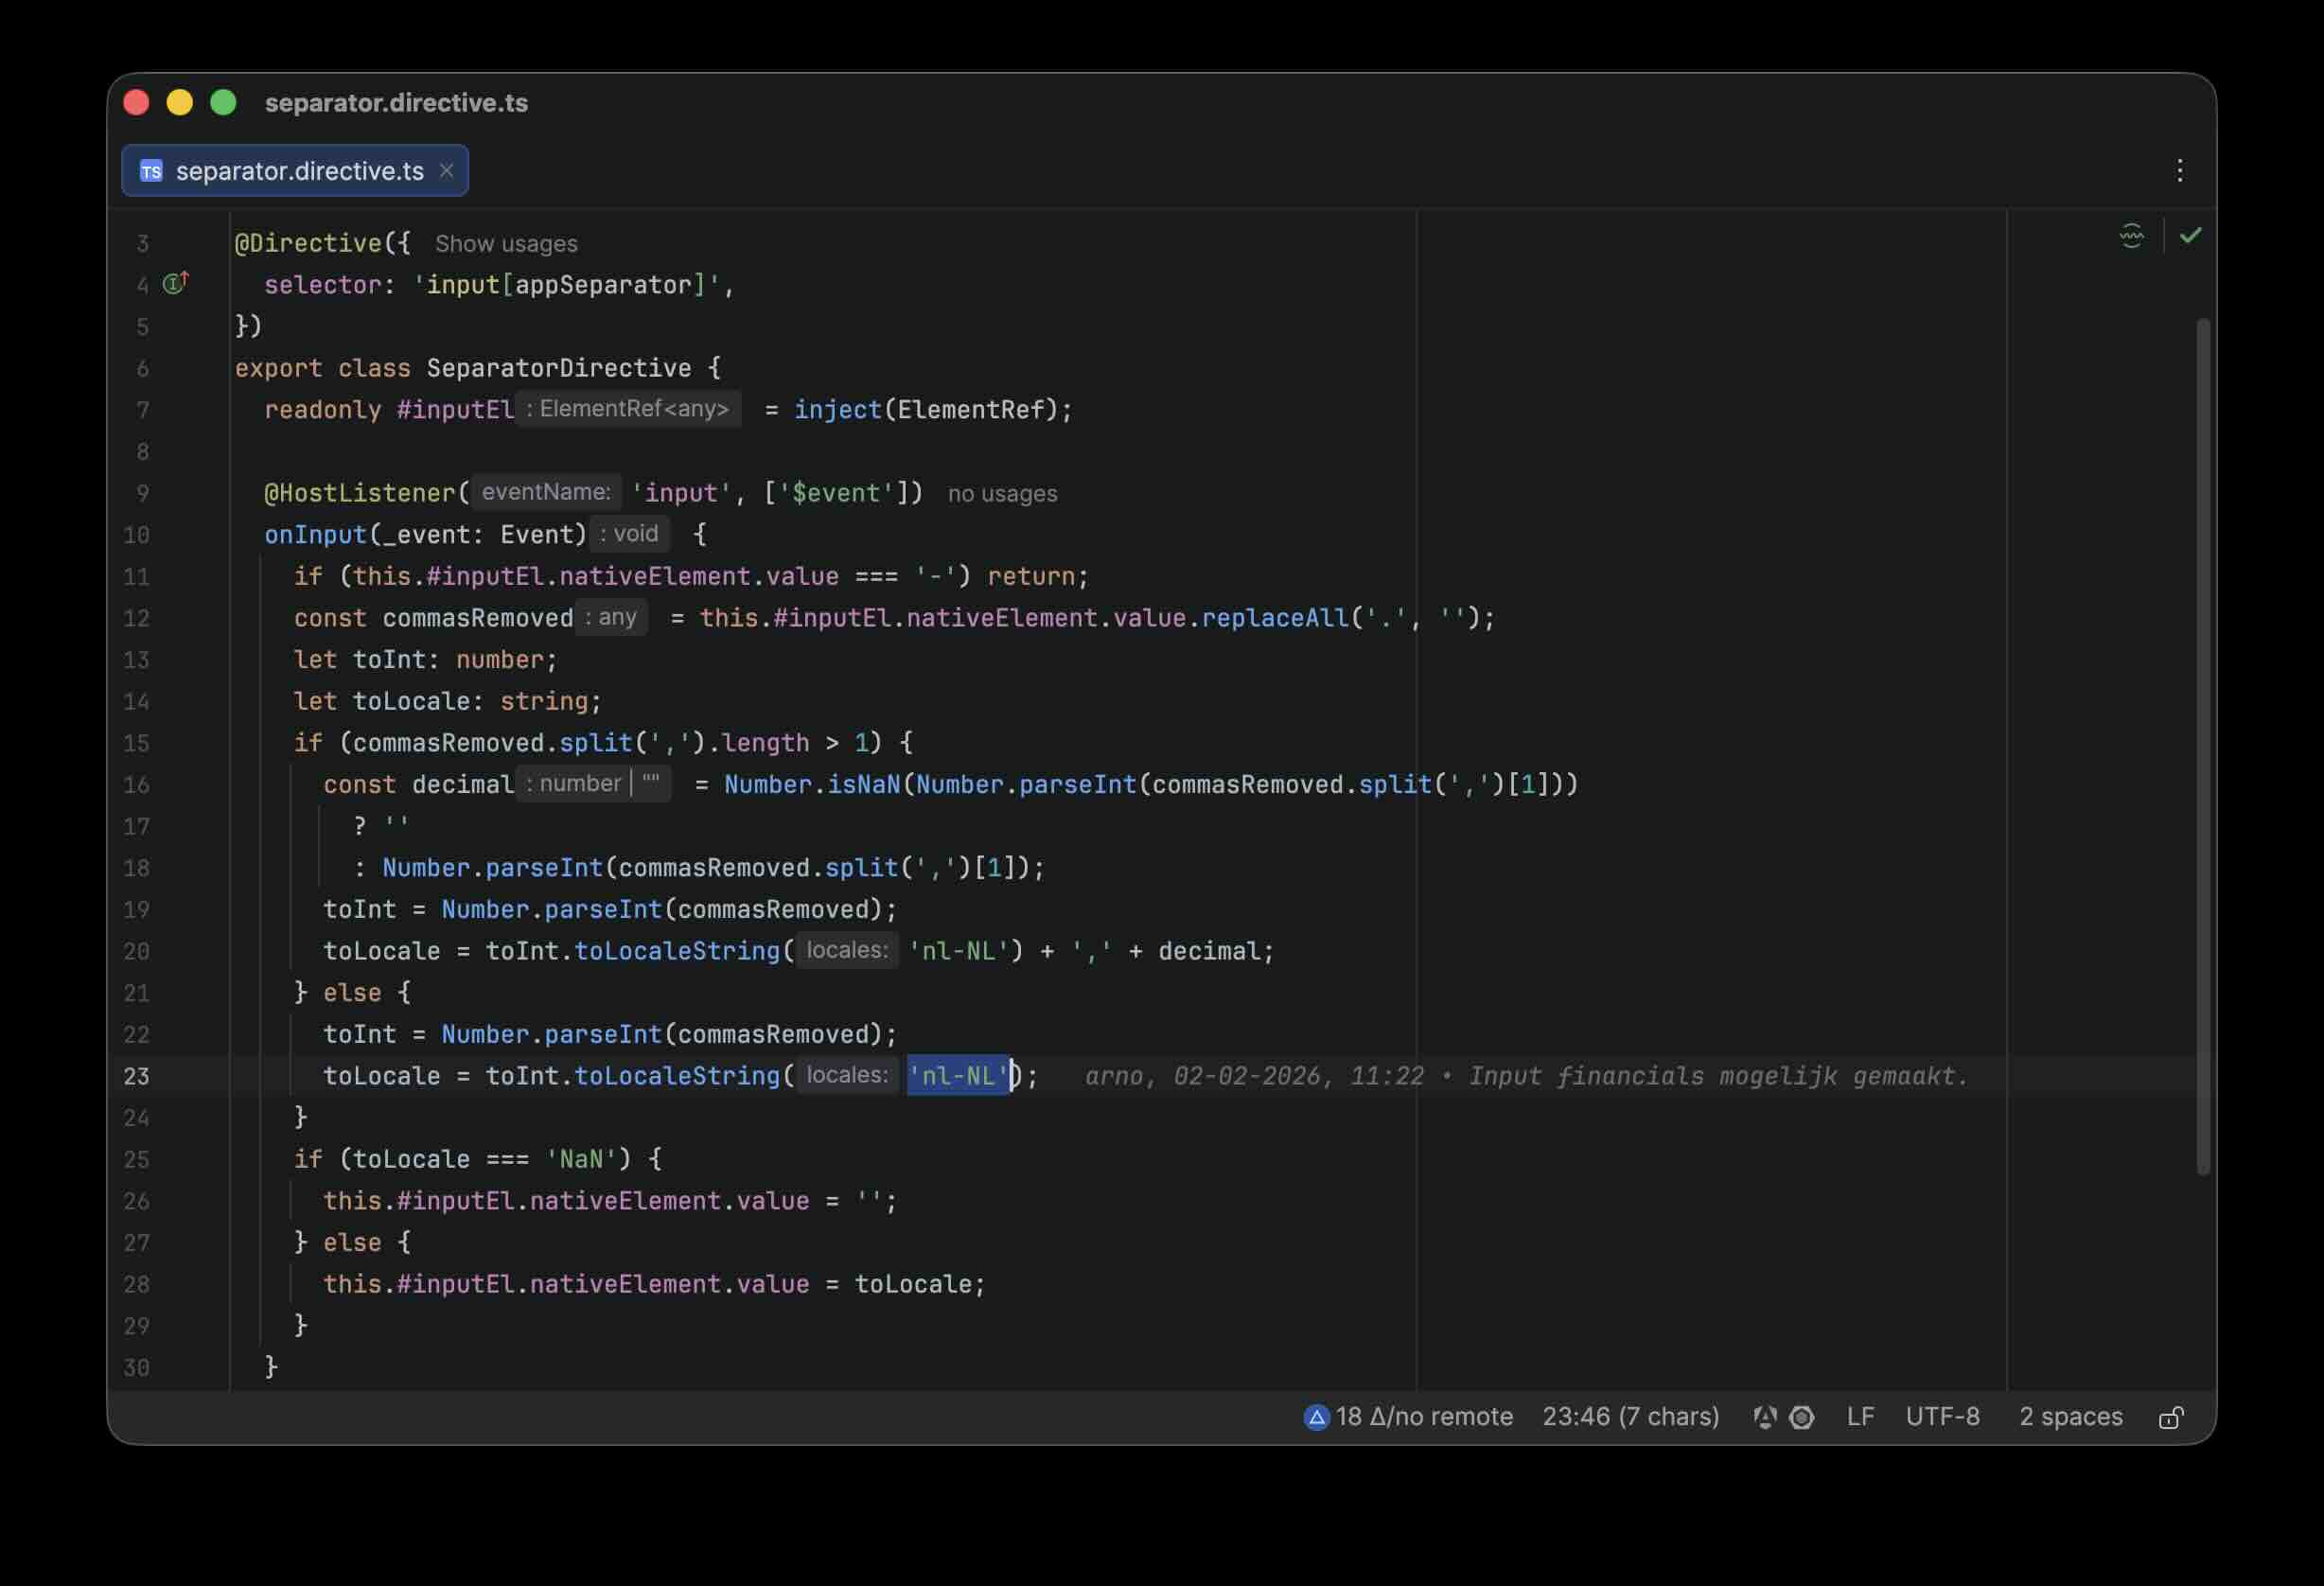Click the ': void' return type hint
The width and height of the screenshot is (2324, 1586).
coord(629,534)
